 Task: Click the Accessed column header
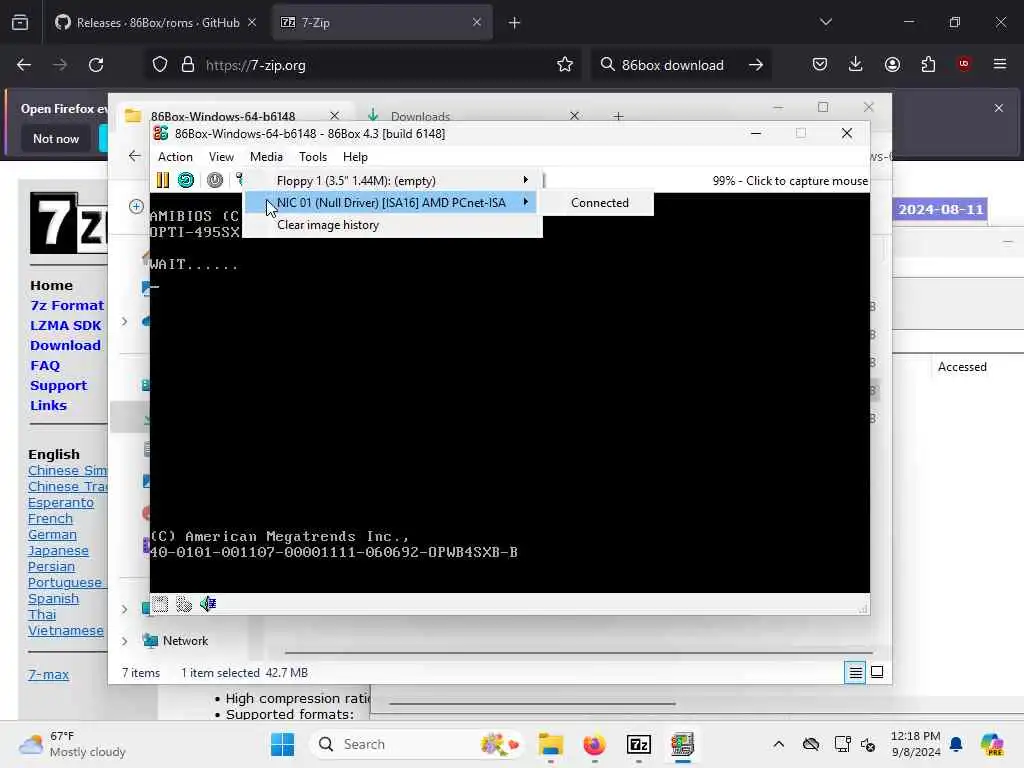pos(962,367)
